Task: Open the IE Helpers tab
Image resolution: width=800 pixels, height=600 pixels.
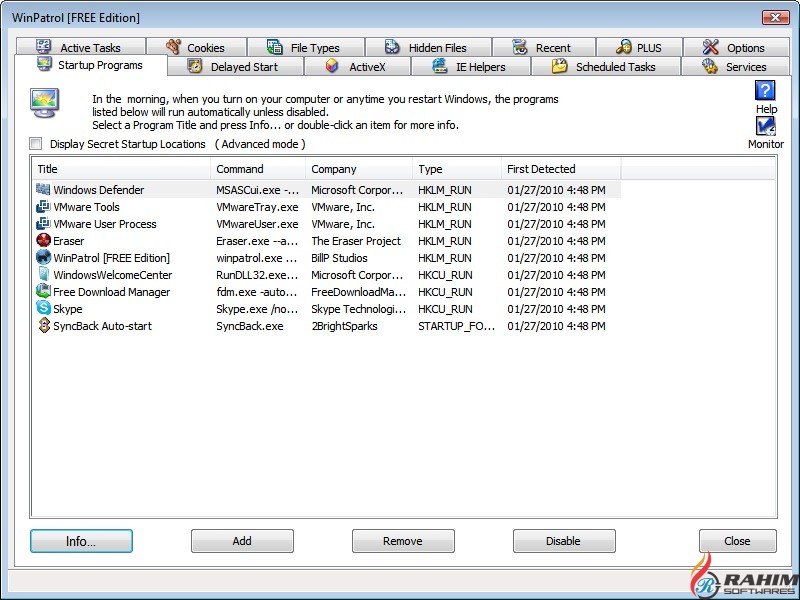Action: point(471,66)
